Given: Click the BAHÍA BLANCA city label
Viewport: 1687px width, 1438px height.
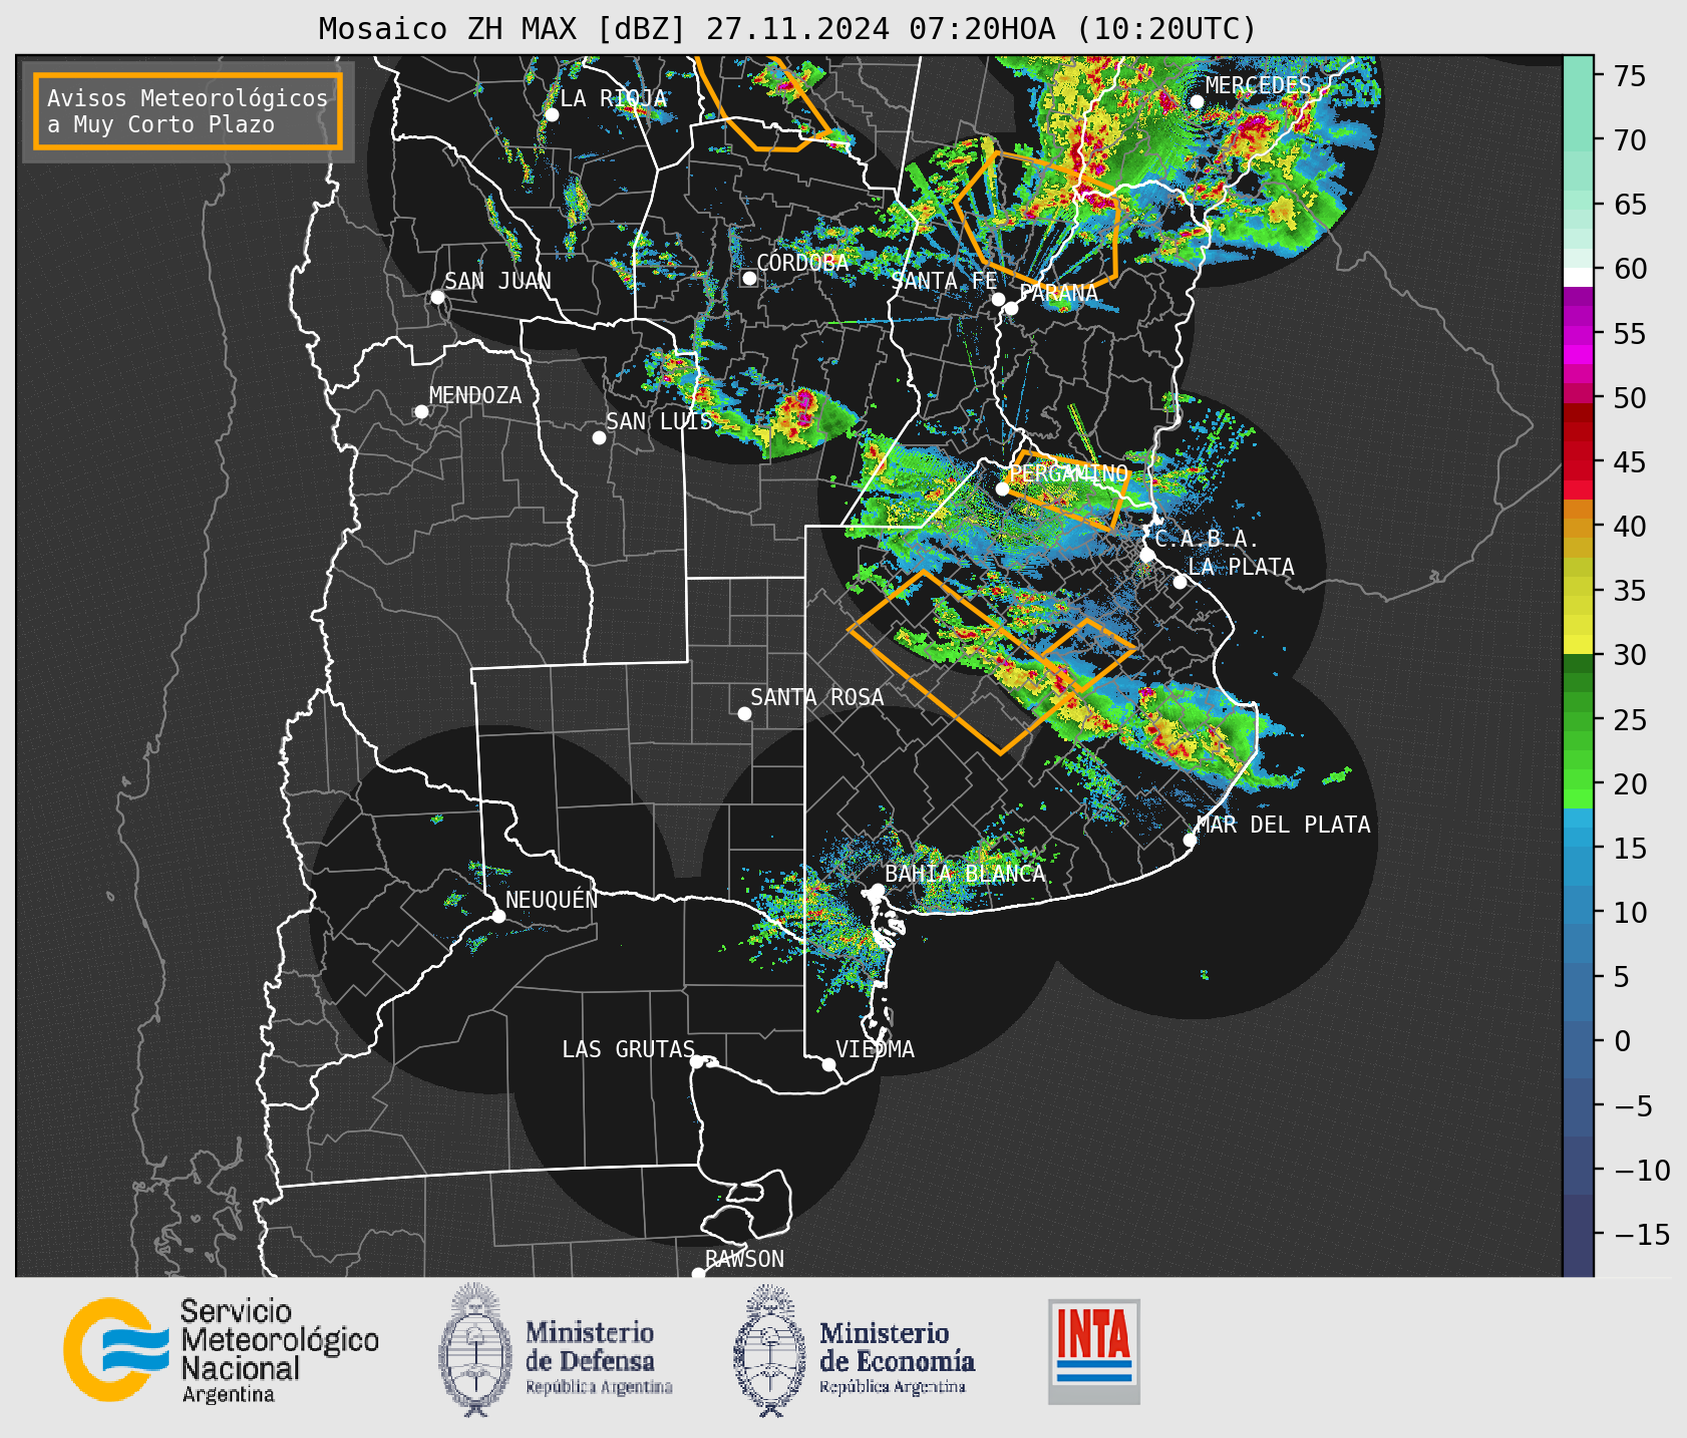Looking at the screenshot, I should click(x=965, y=873).
